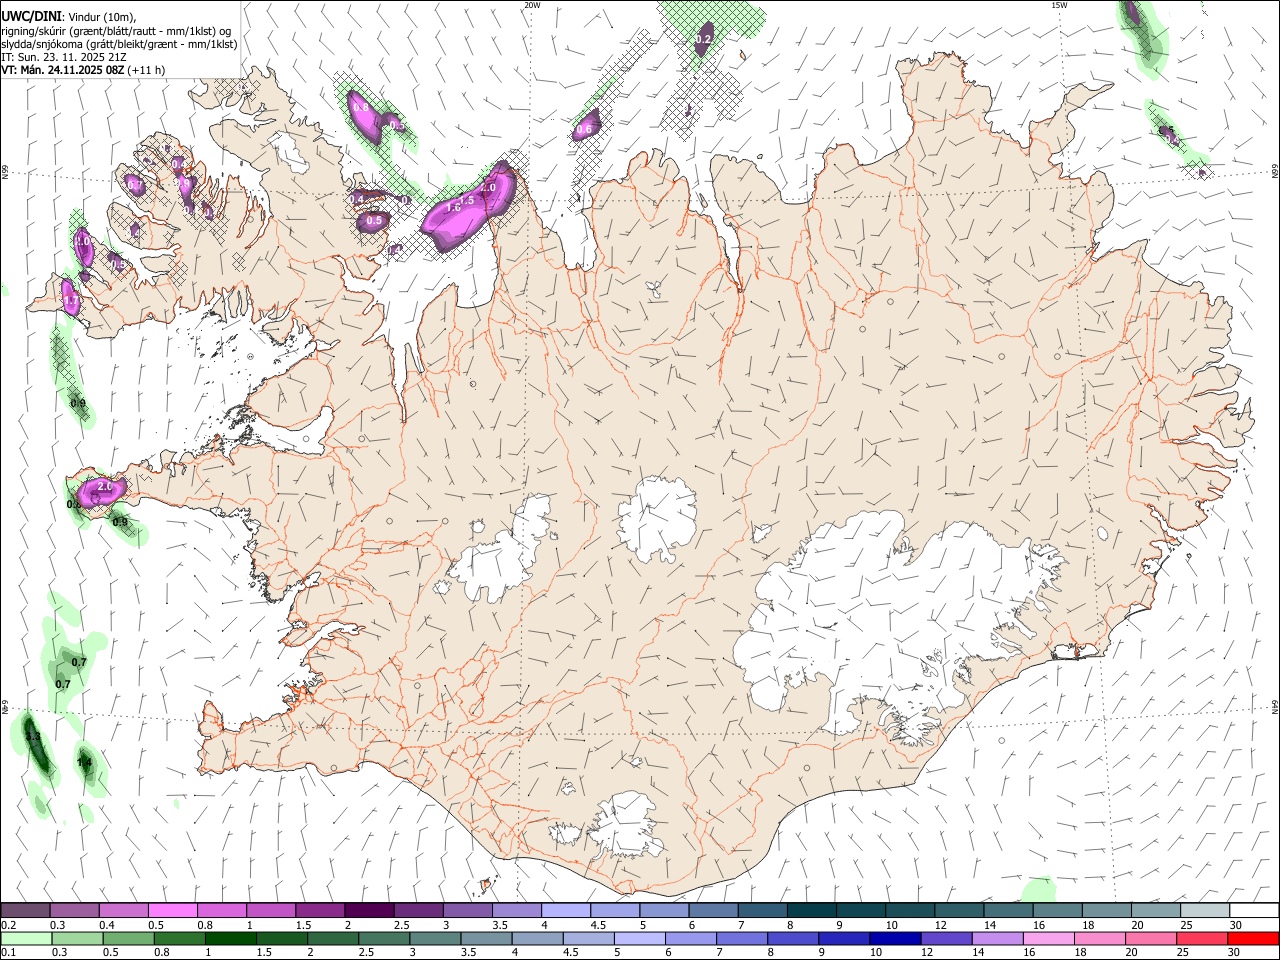Click the '1.5' value in the large magenta patch
Viewport: 1280px width, 960px height.
pyautogui.click(x=466, y=200)
